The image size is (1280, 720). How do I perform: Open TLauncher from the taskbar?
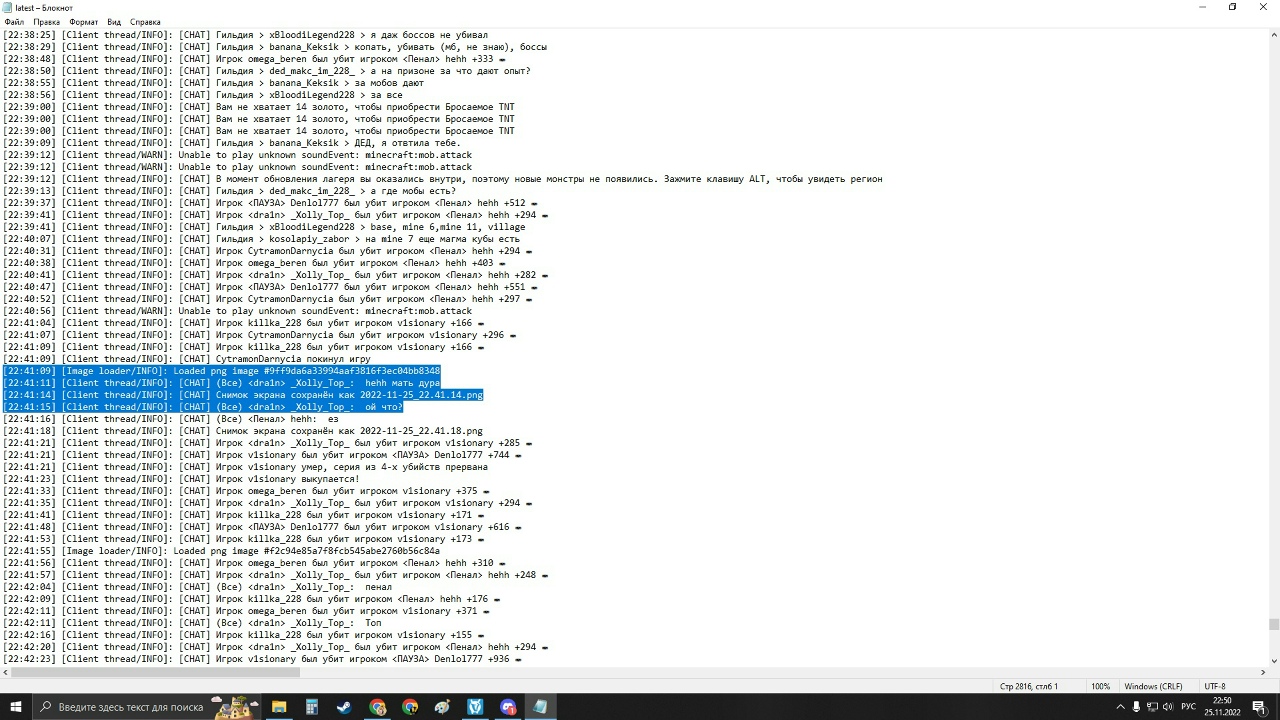tap(475, 705)
